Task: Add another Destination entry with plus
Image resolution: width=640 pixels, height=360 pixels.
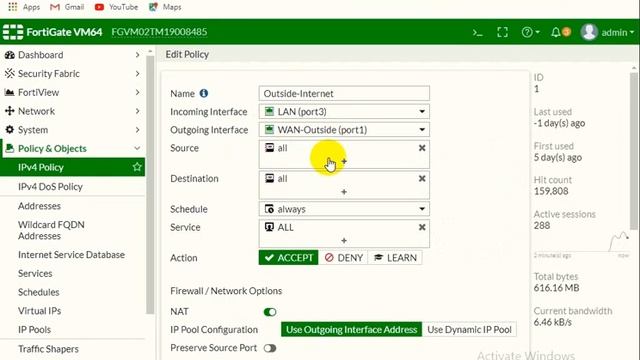Action: [344, 192]
